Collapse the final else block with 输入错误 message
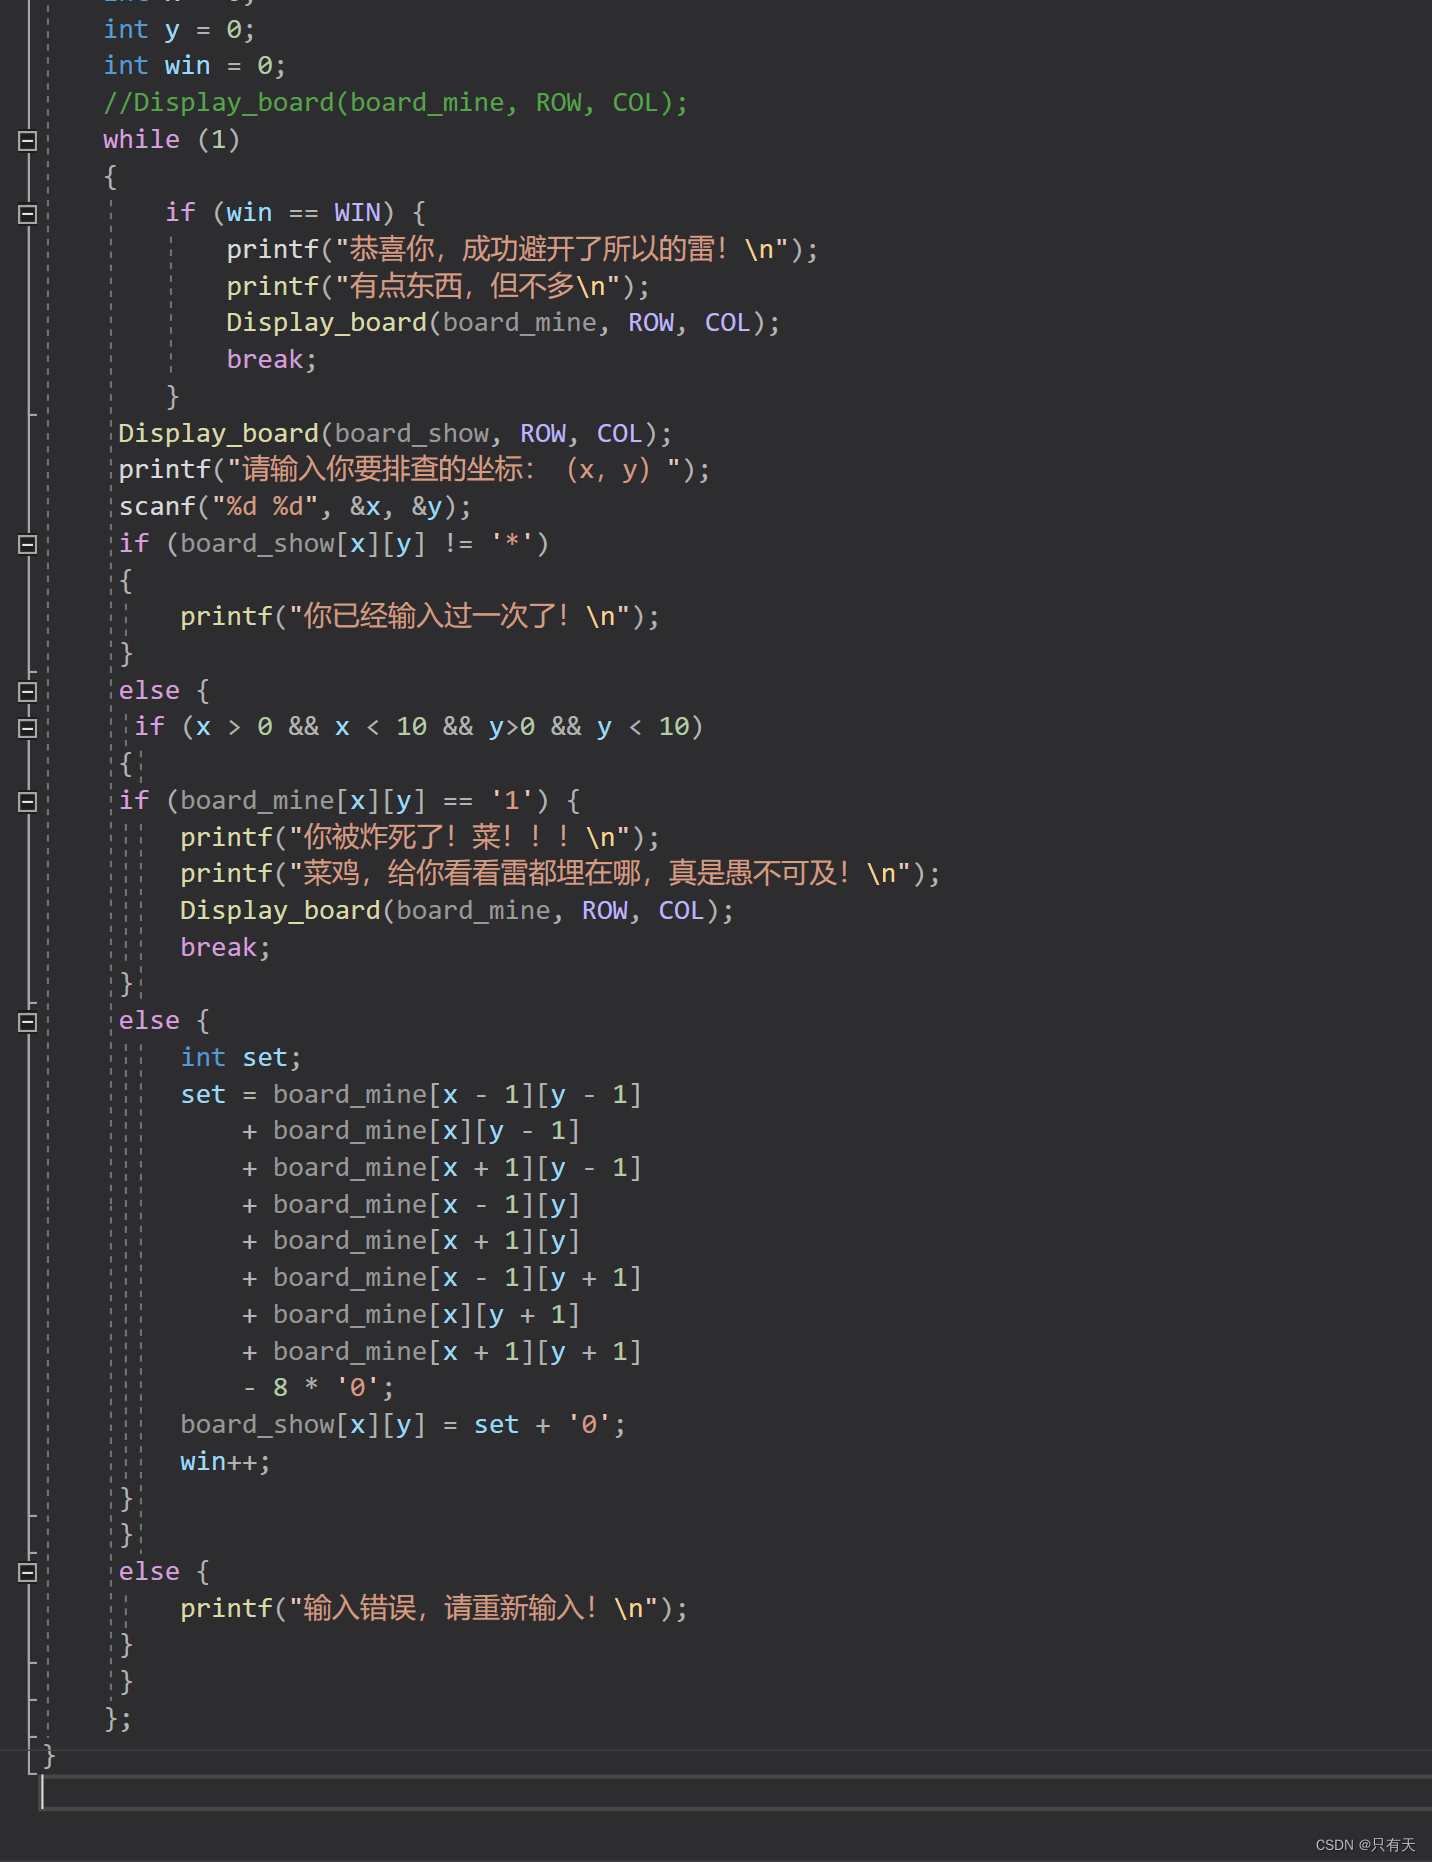Screen dimensions: 1432x1862 pyautogui.click(x=28, y=1573)
